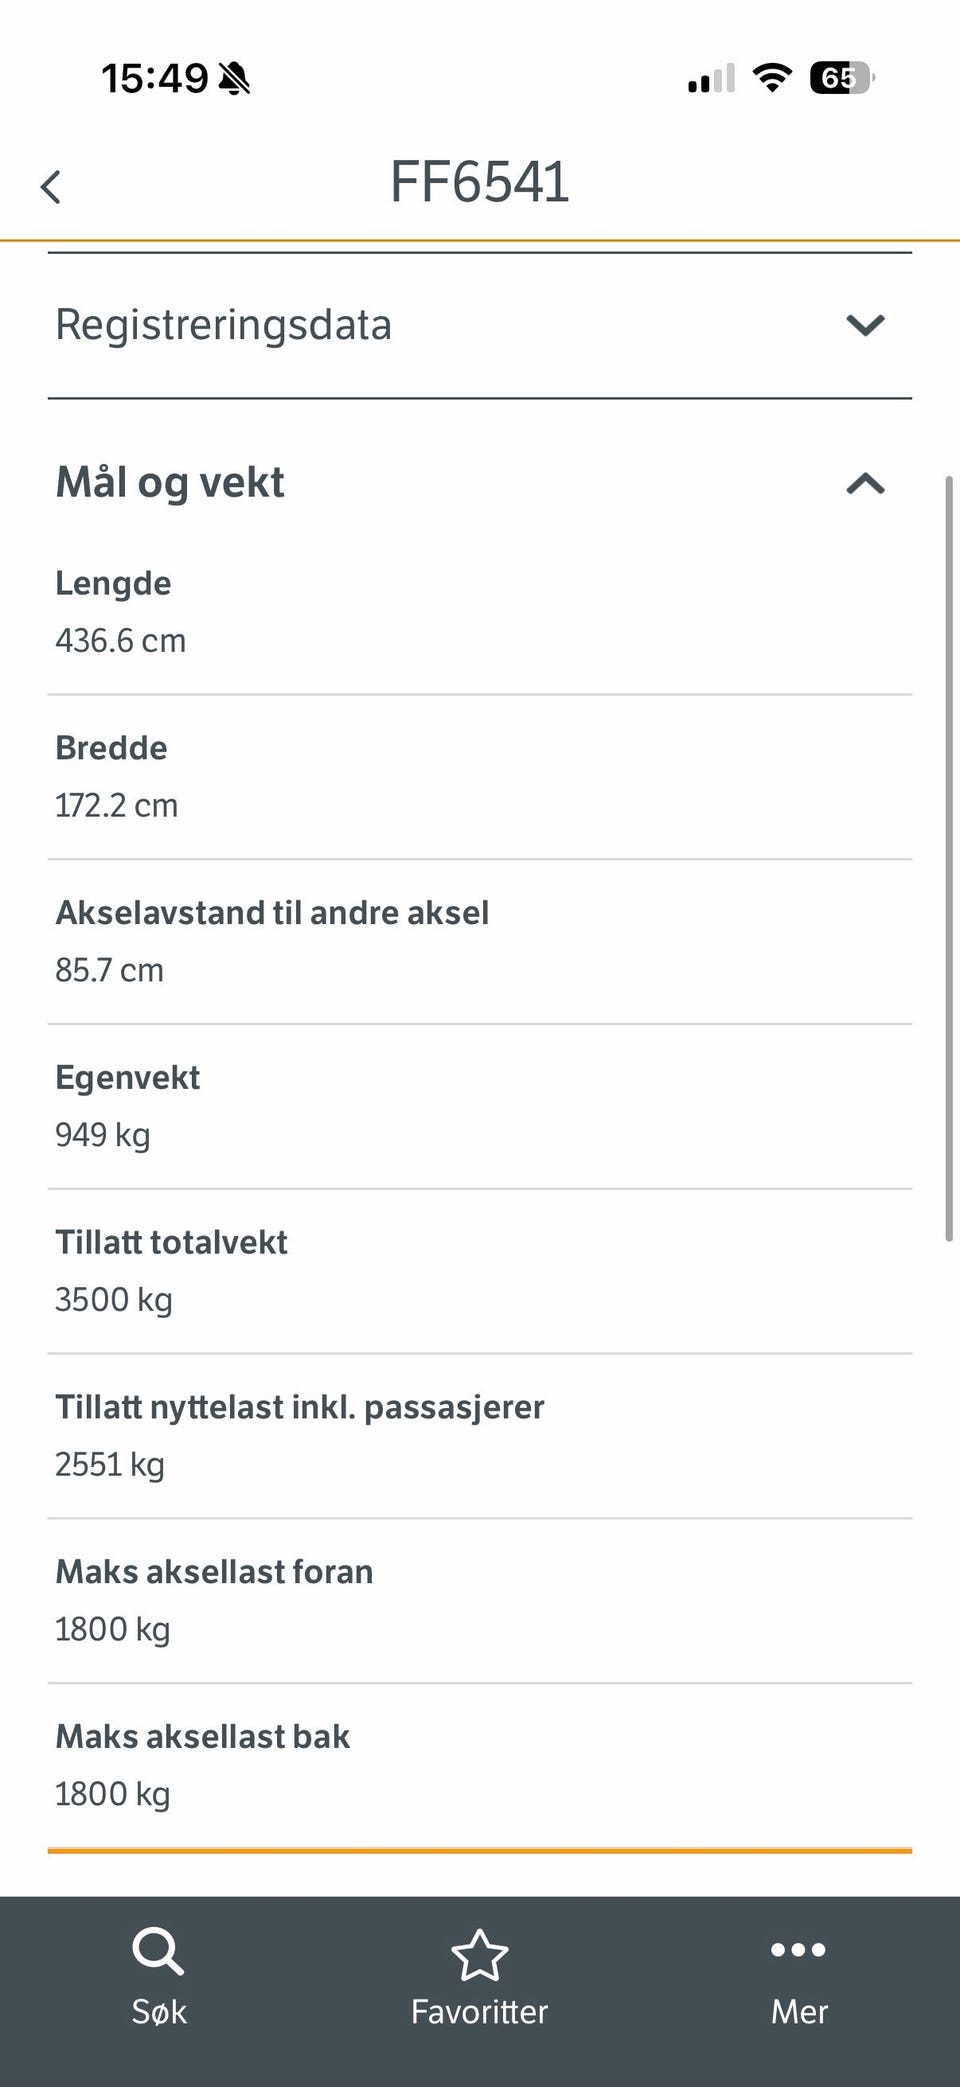Open the Registreringsdata section header

click(224, 325)
